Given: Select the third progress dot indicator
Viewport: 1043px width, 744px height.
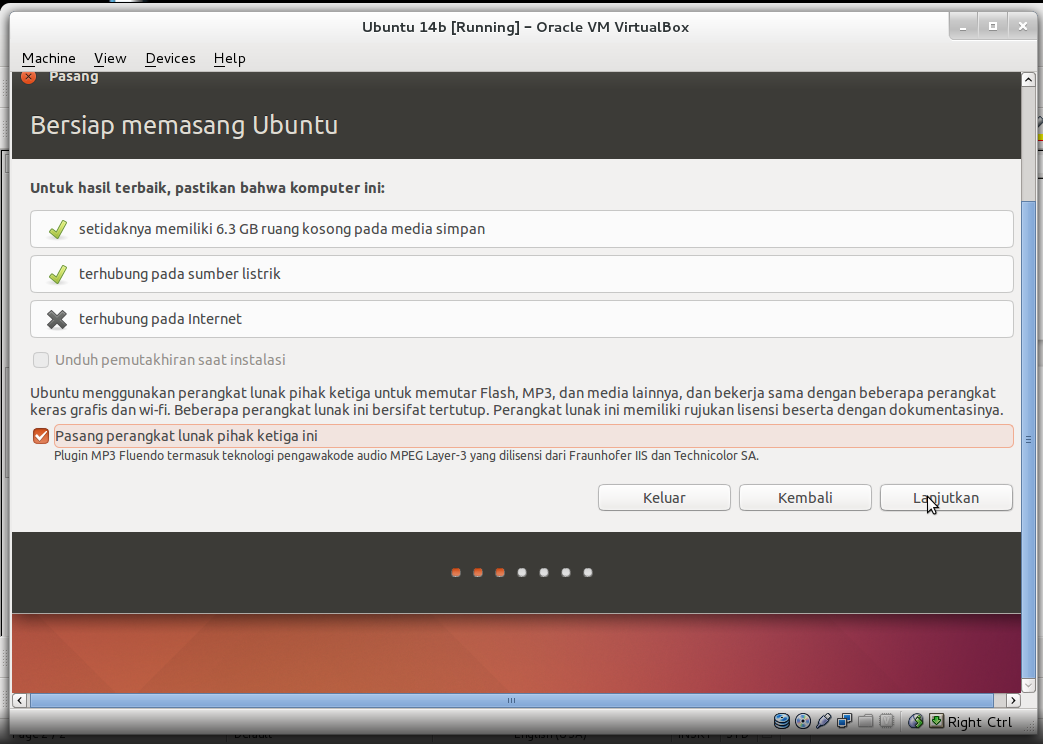Looking at the screenshot, I should [499, 572].
